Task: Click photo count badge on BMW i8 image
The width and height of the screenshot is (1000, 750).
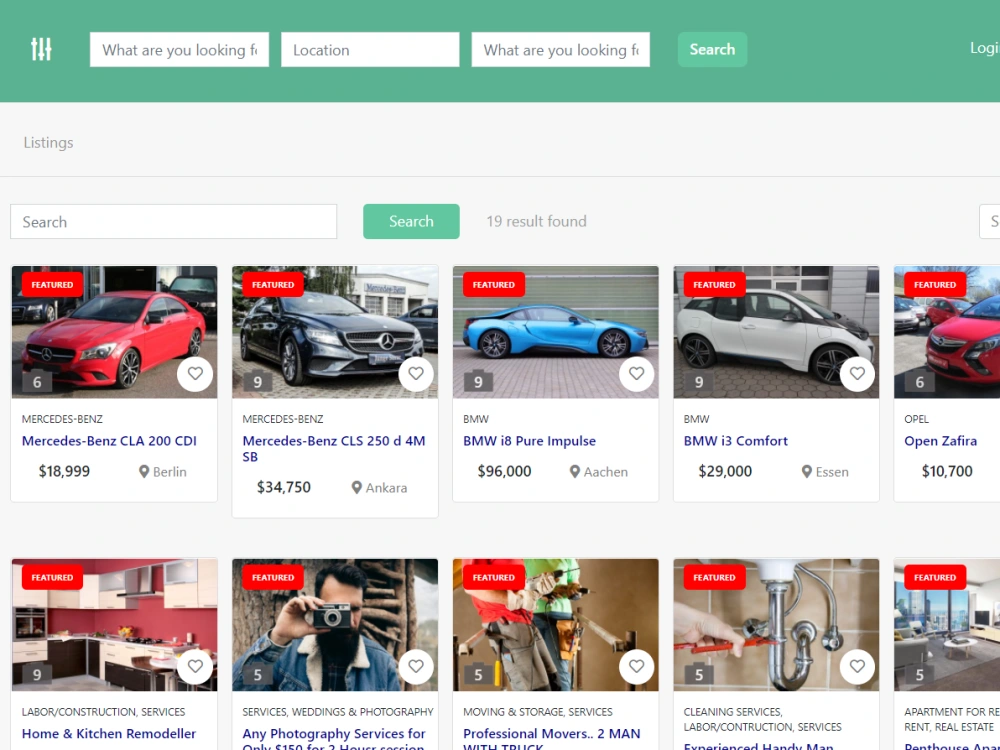Action: tap(478, 381)
